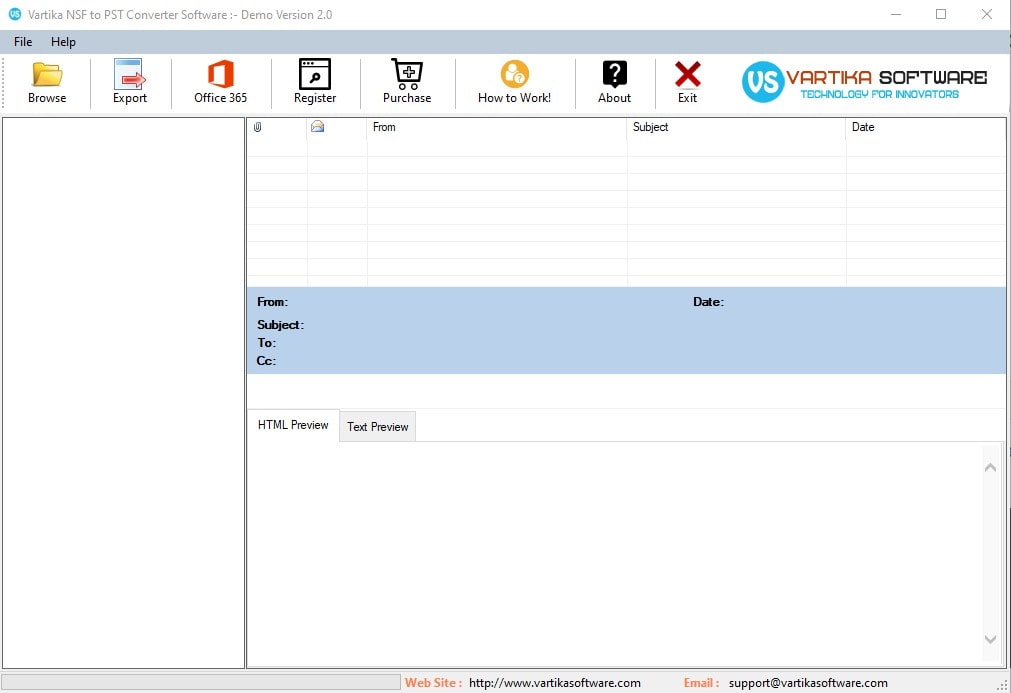Click the "Cc:" label in message header
The height and width of the screenshot is (693, 1011).
tap(266, 360)
